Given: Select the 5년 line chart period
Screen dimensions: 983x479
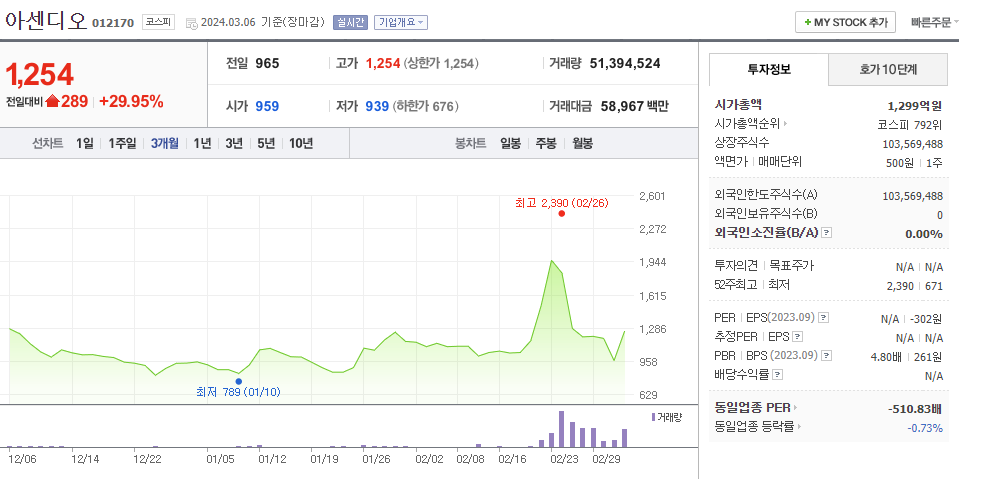Looking at the screenshot, I should [x=266, y=143].
